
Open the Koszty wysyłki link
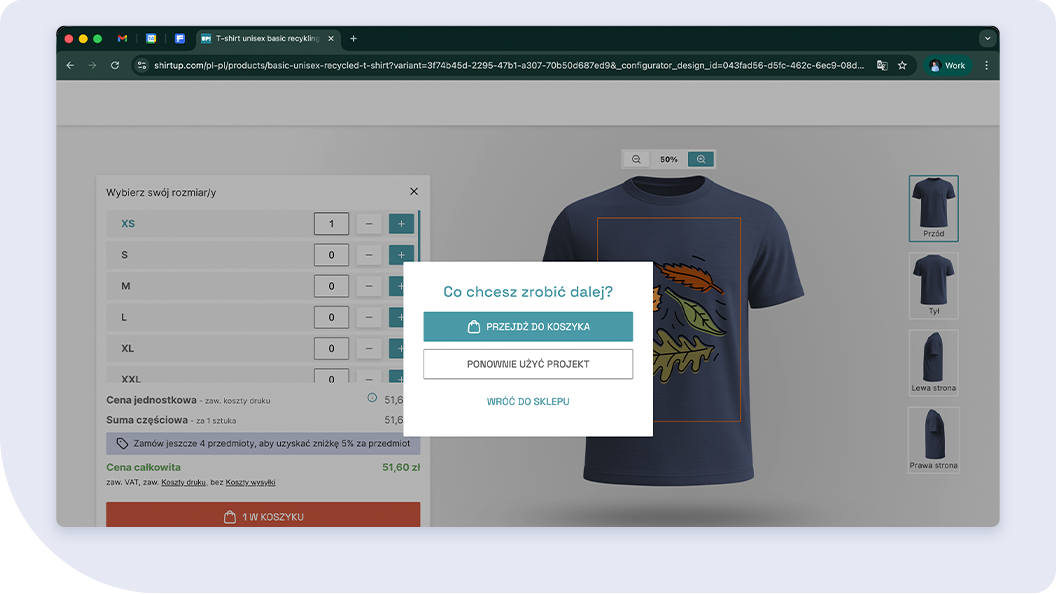pyautogui.click(x=251, y=482)
